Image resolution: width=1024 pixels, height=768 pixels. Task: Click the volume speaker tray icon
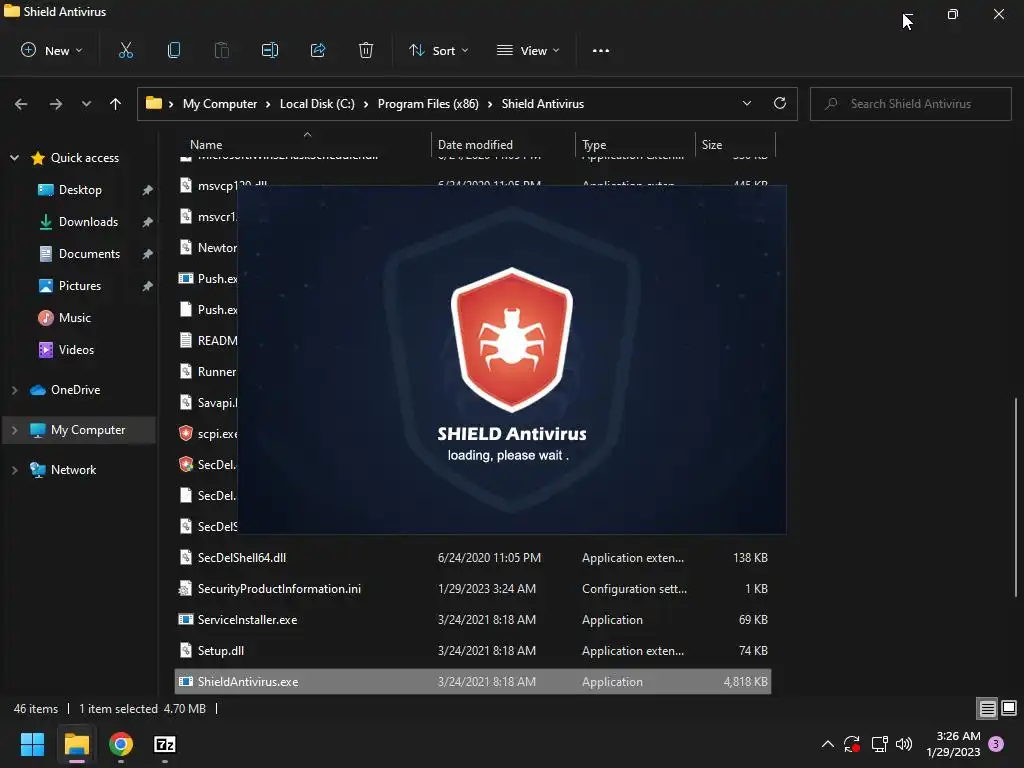point(904,744)
